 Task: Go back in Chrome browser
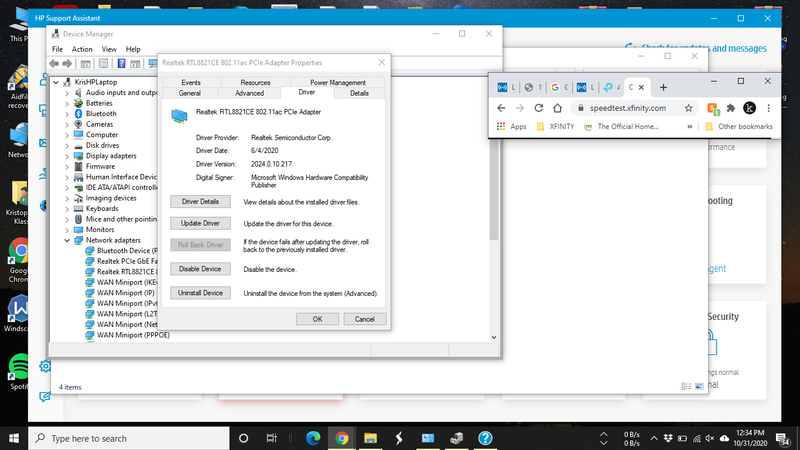coord(501,108)
